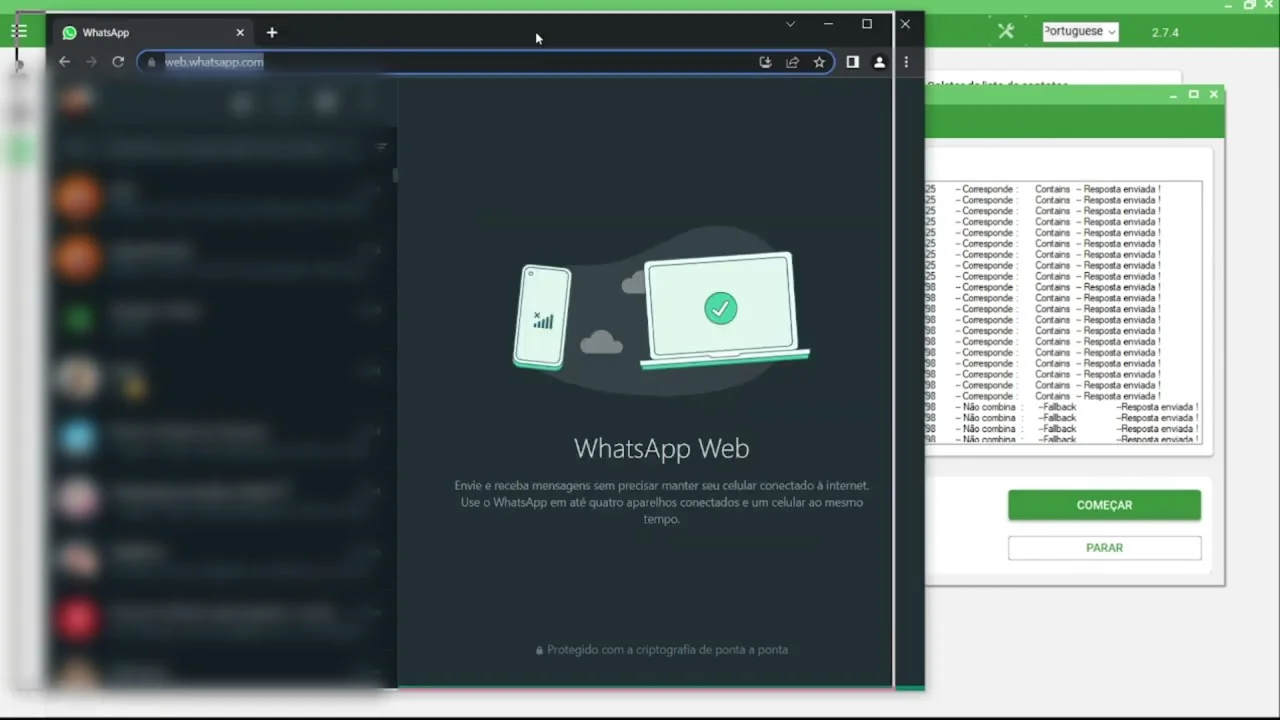Click the share page icon in address bar
The width and height of the screenshot is (1280, 720).
pos(792,62)
